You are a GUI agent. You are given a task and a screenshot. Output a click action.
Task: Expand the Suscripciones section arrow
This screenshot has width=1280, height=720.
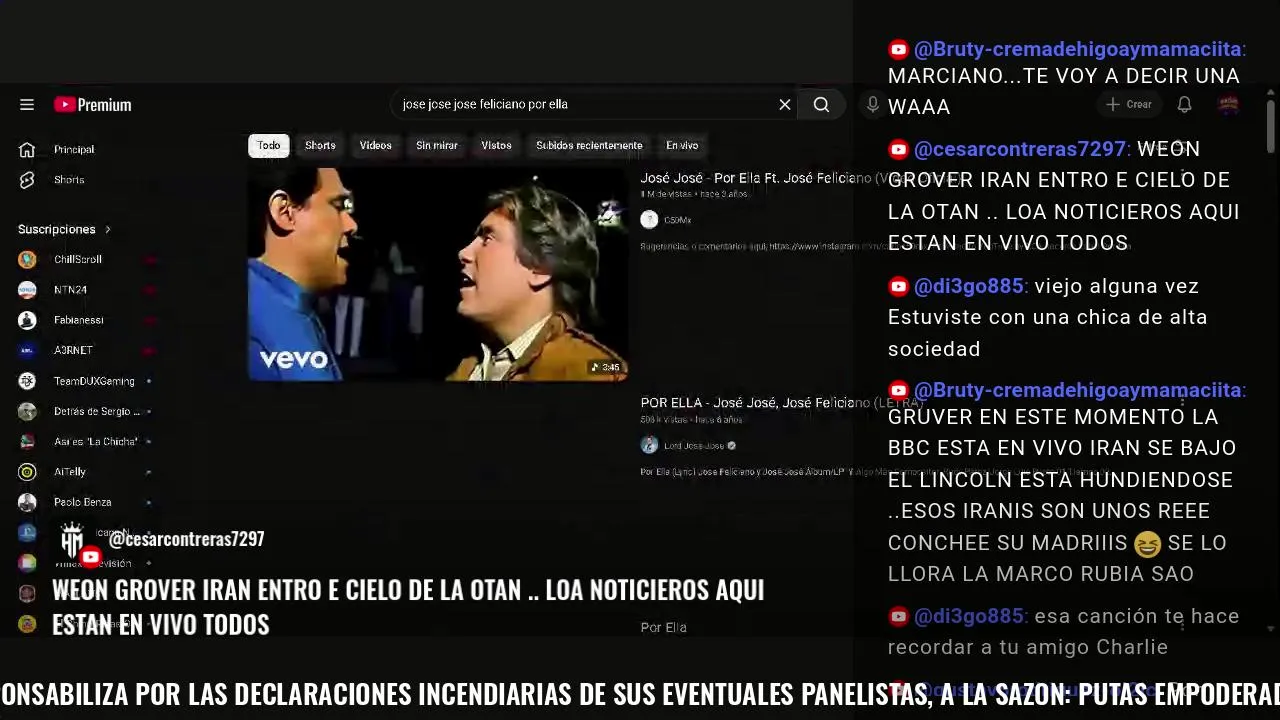[107, 230]
